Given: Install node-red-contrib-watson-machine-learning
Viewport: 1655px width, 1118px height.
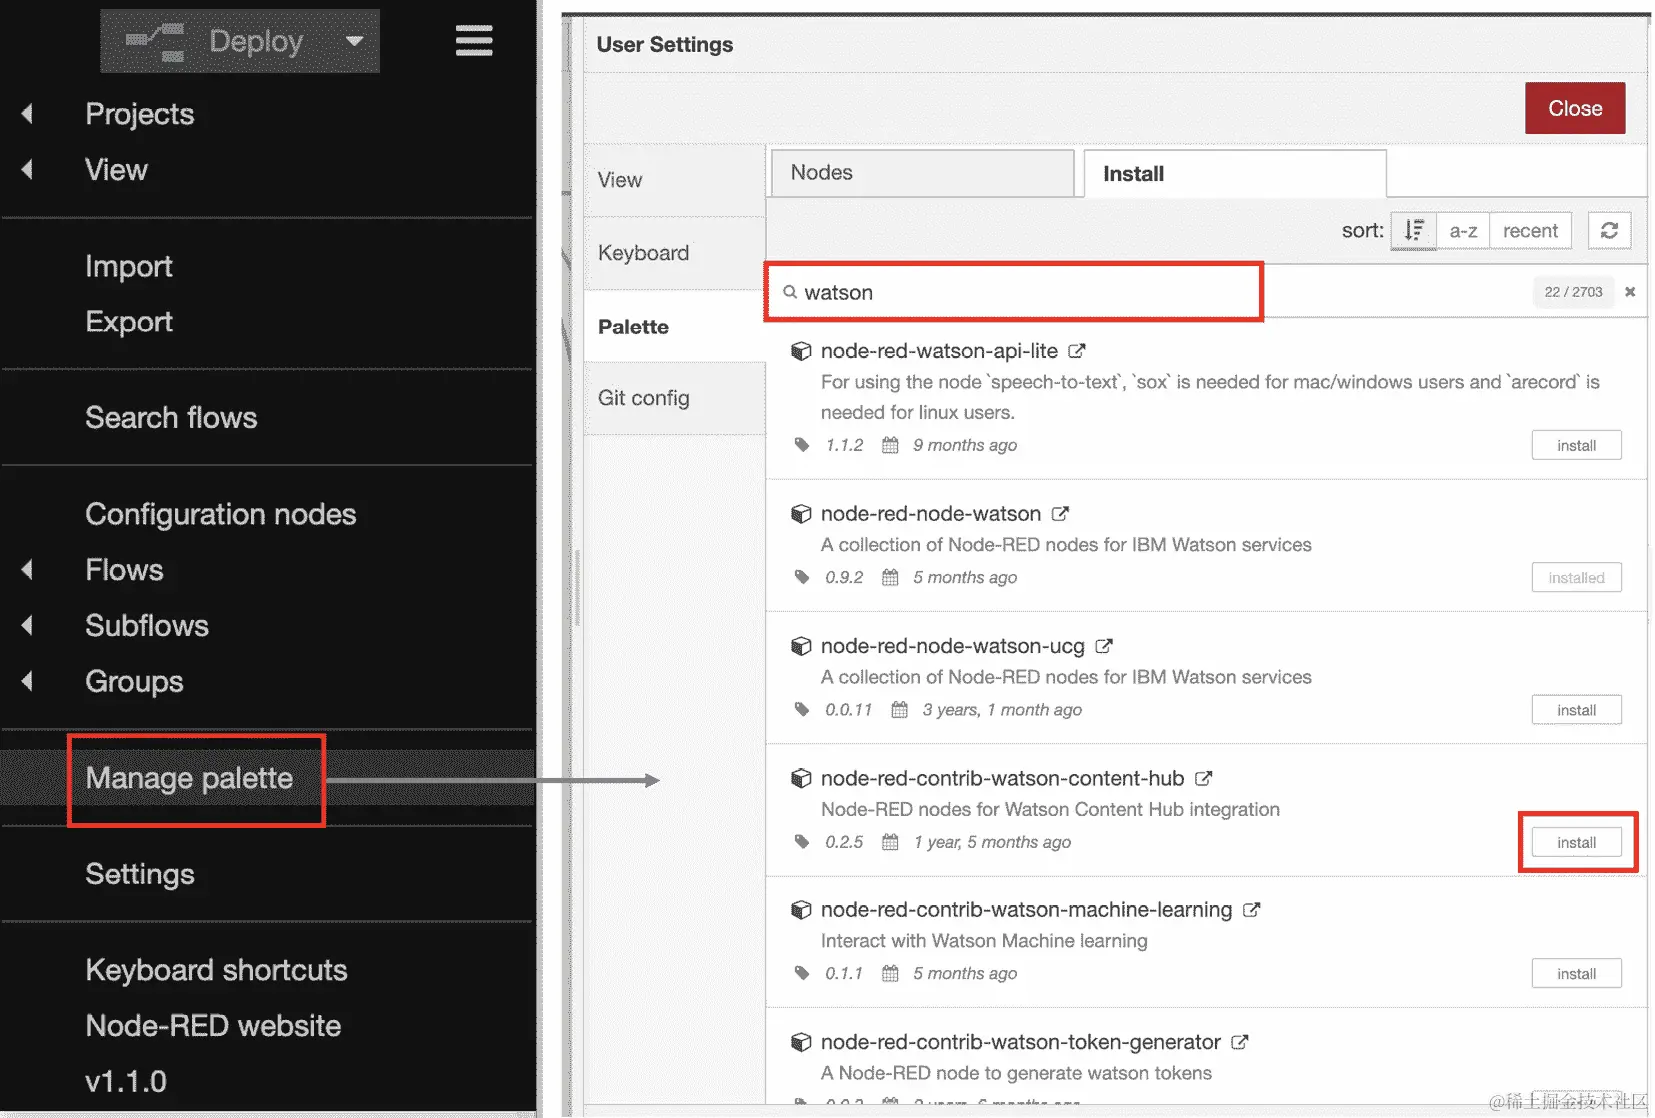Looking at the screenshot, I should pyautogui.click(x=1576, y=974).
